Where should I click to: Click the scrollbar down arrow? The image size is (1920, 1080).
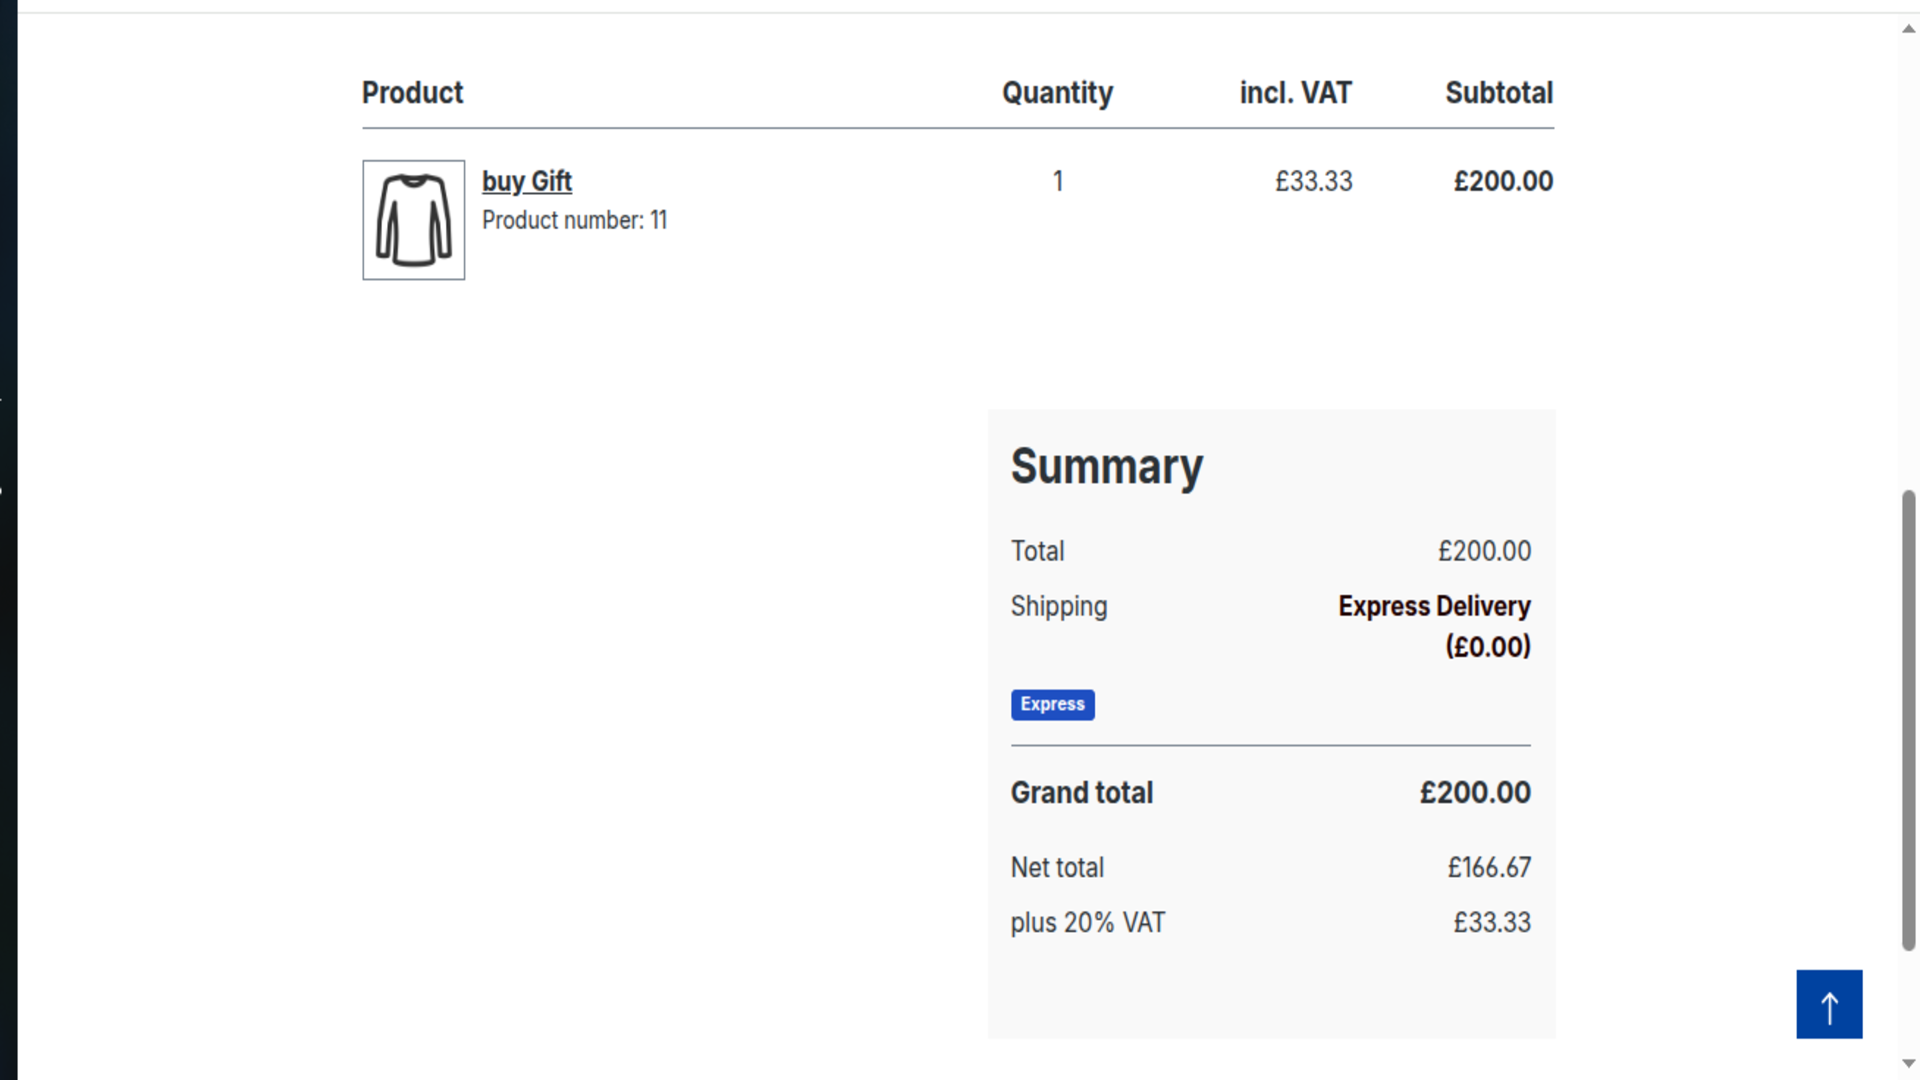click(x=1908, y=1064)
